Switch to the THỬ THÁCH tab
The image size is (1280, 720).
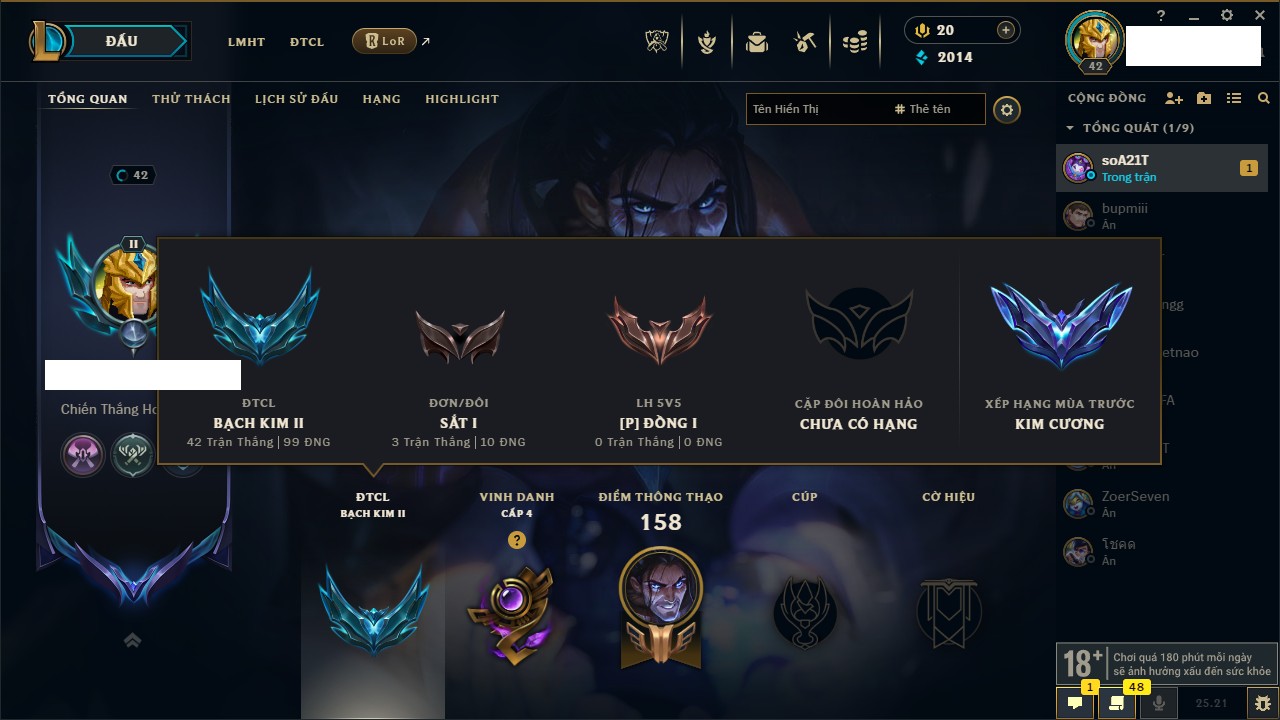tap(191, 99)
